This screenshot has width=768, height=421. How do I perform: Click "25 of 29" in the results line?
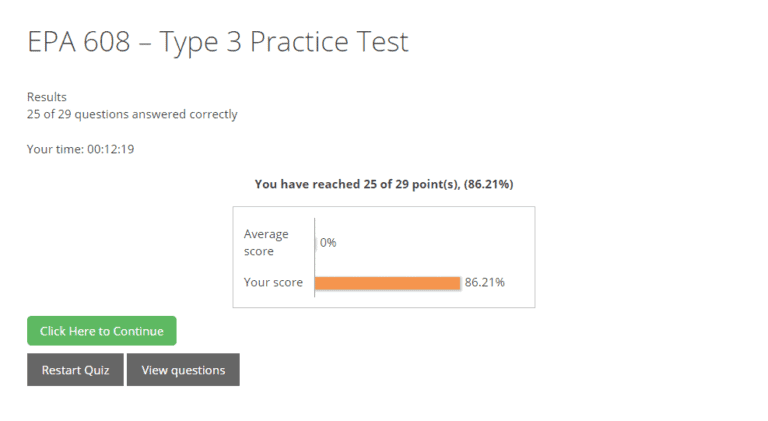coord(48,114)
